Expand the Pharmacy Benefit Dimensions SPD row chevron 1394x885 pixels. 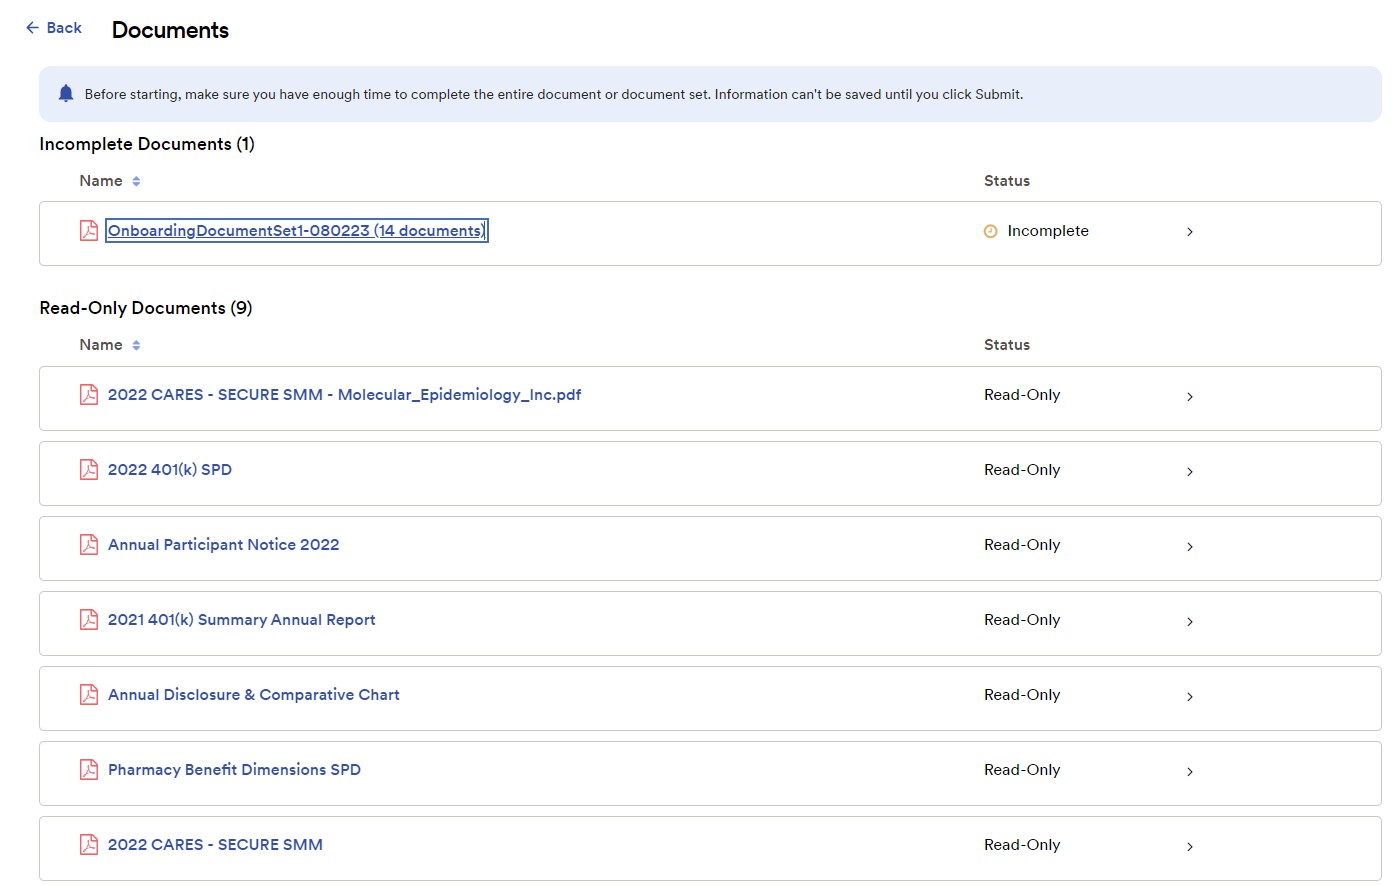[x=1190, y=771]
